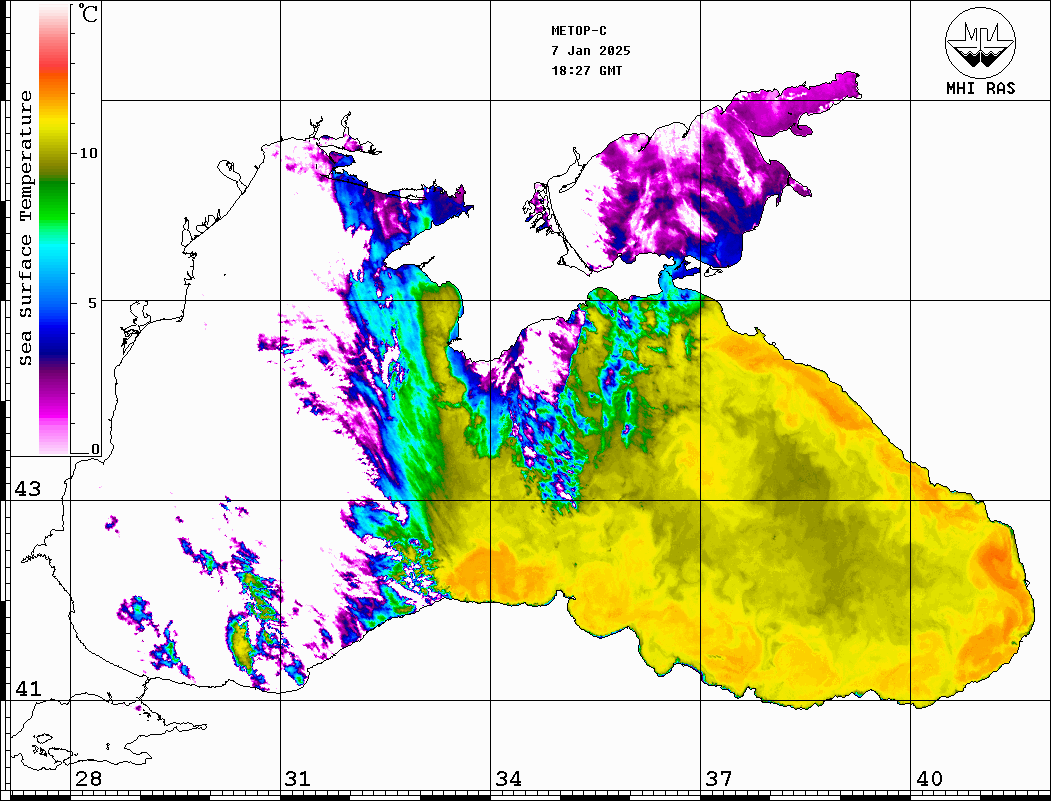This screenshot has height=801, width=1051.
Task: Click the 'MHI RAS' label text
Action: click(x=980, y=88)
